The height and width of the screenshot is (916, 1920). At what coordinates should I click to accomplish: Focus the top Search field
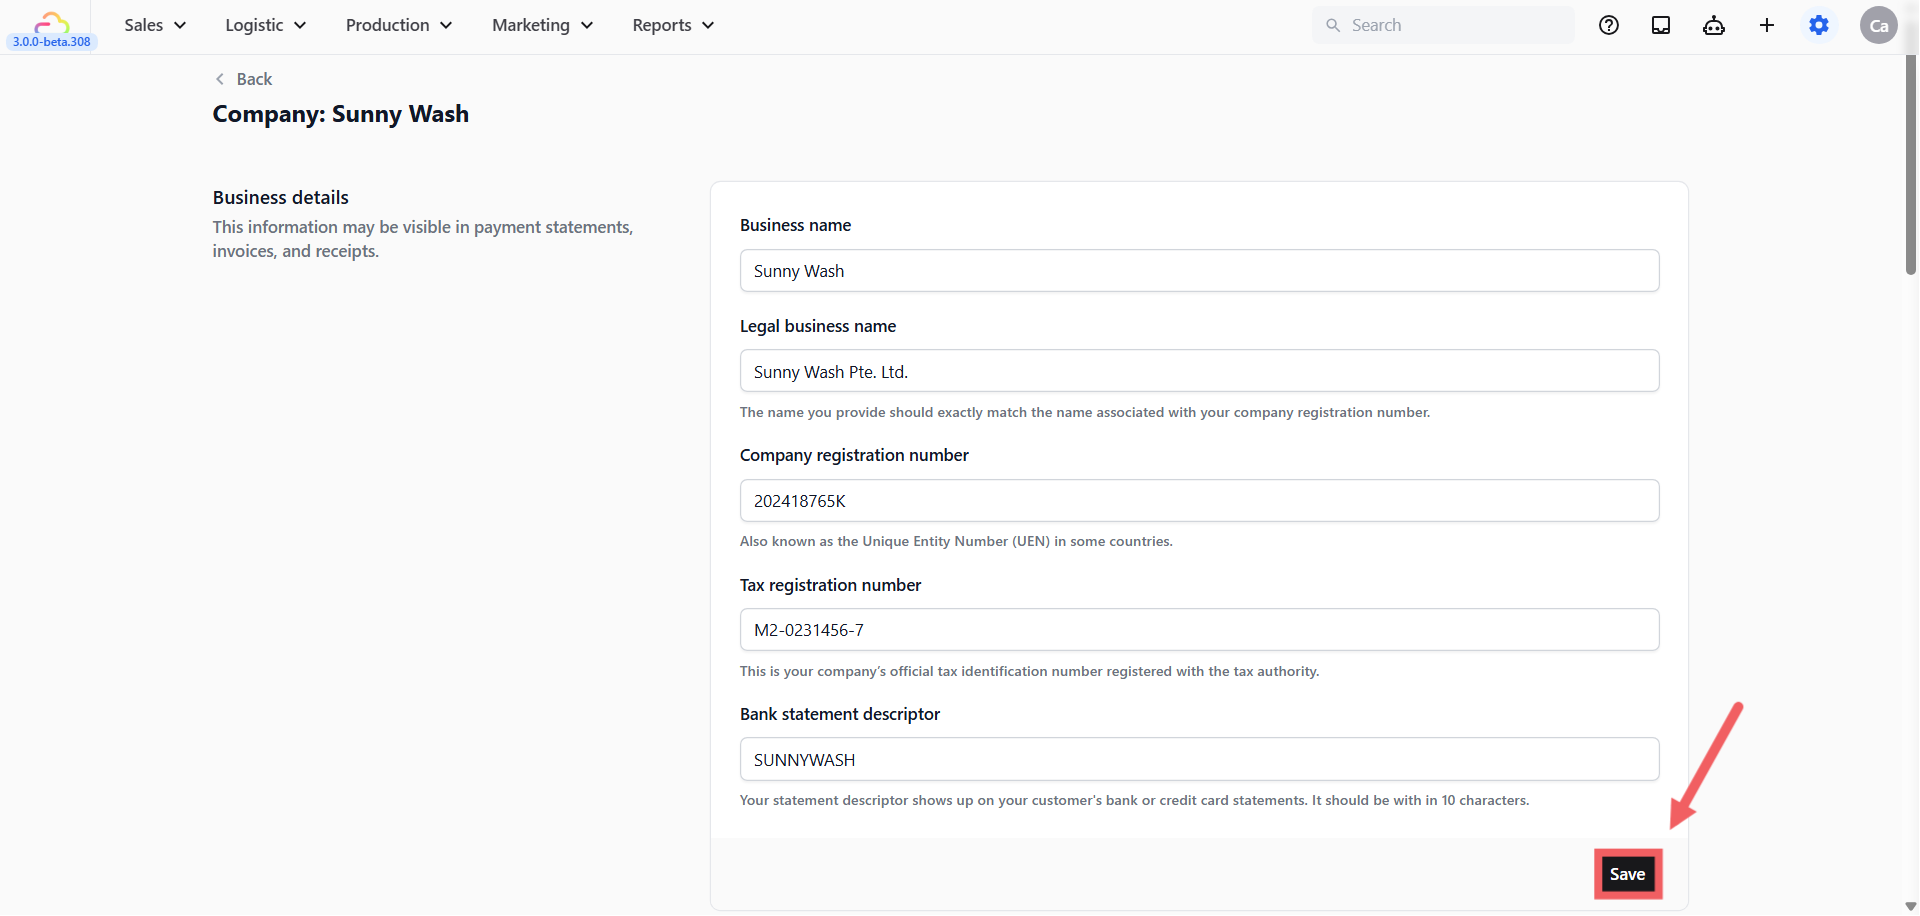coord(1443,25)
